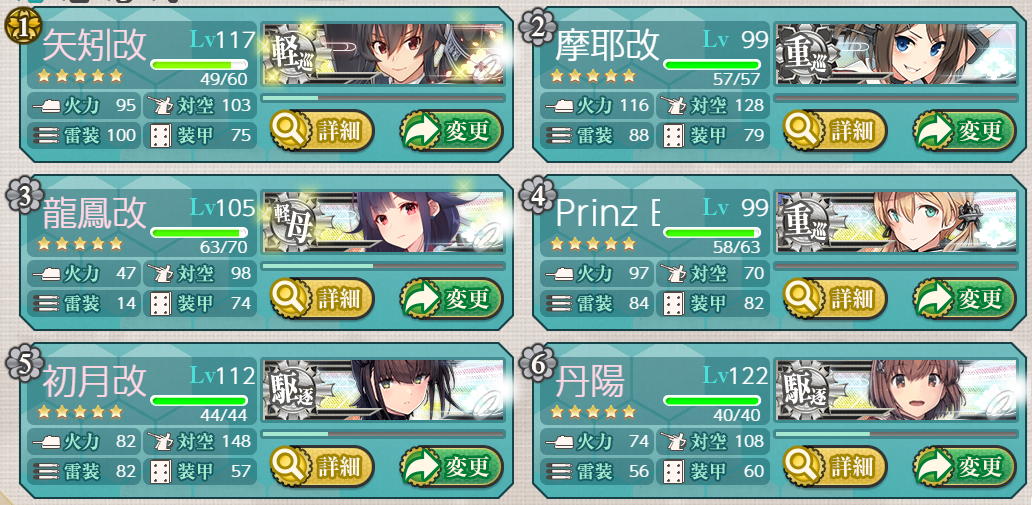Select 矢矧改 light cruiser portrait banner
Viewport: 1032px width, 505px height.
pos(383,54)
